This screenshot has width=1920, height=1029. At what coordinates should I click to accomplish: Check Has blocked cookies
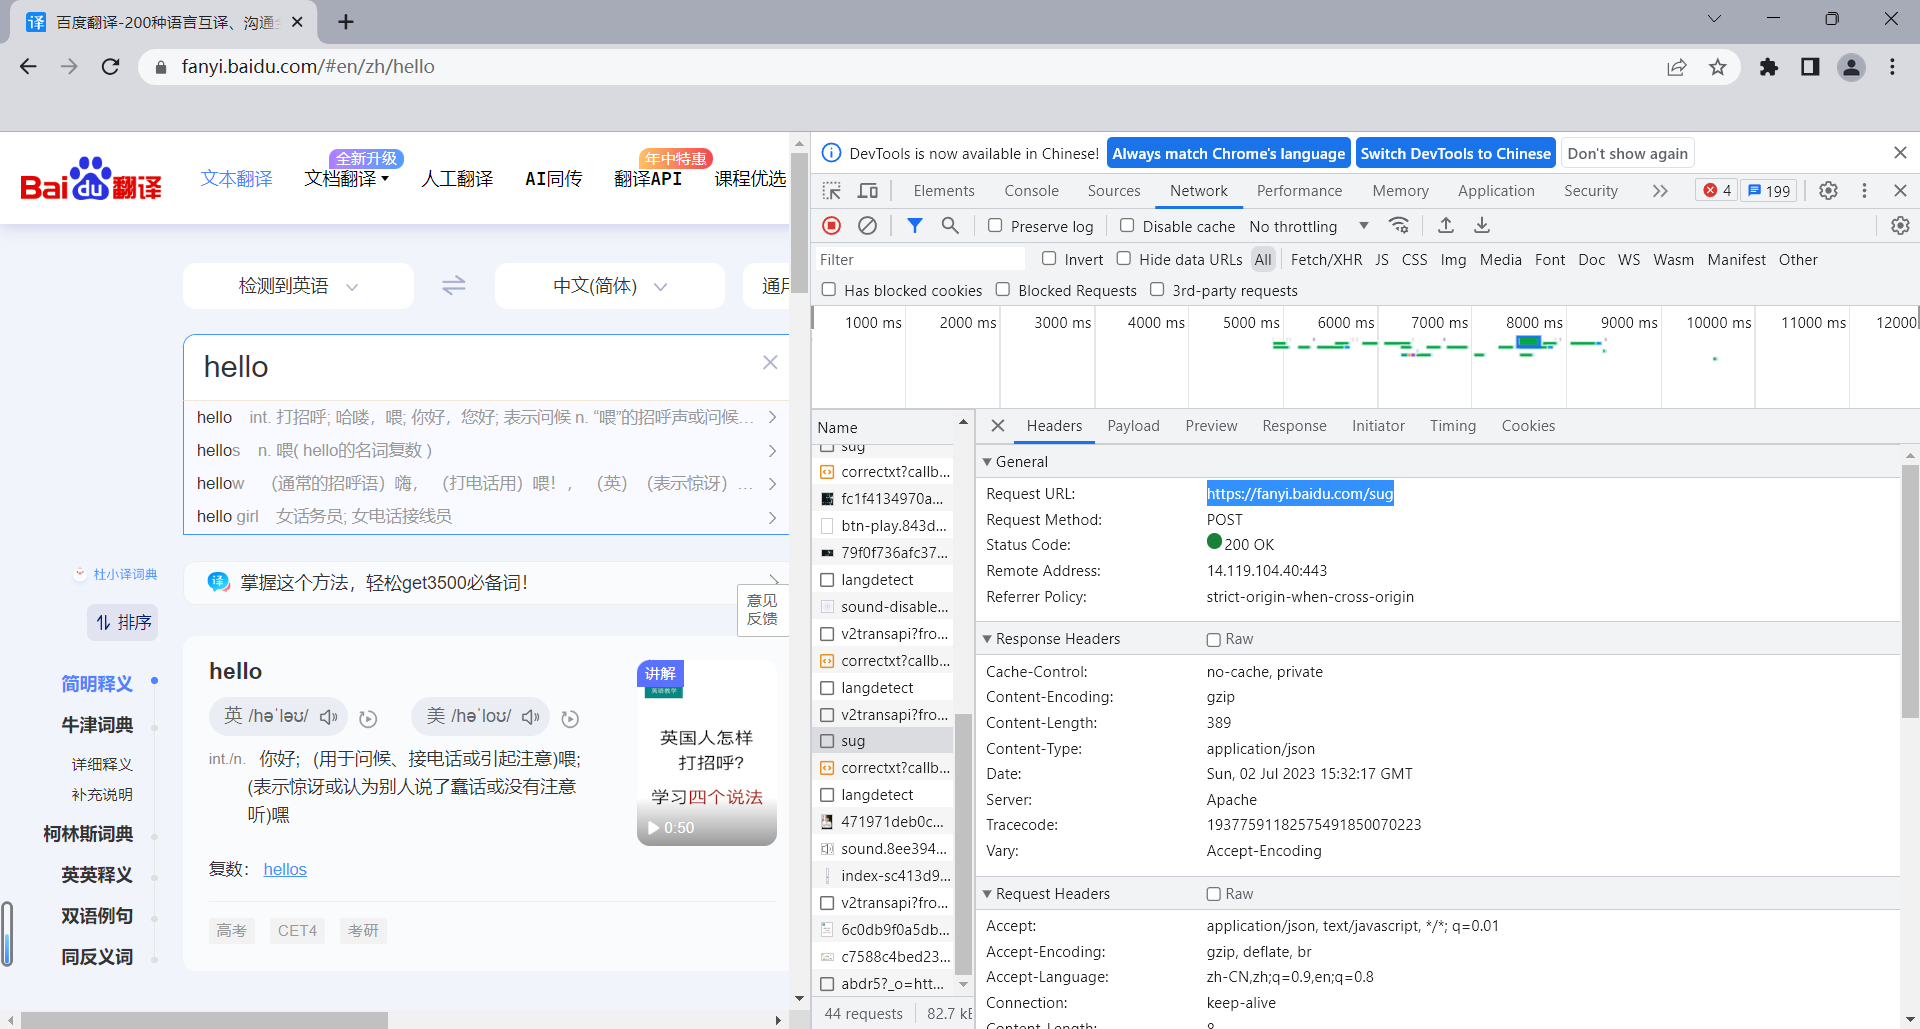point(829,290)
